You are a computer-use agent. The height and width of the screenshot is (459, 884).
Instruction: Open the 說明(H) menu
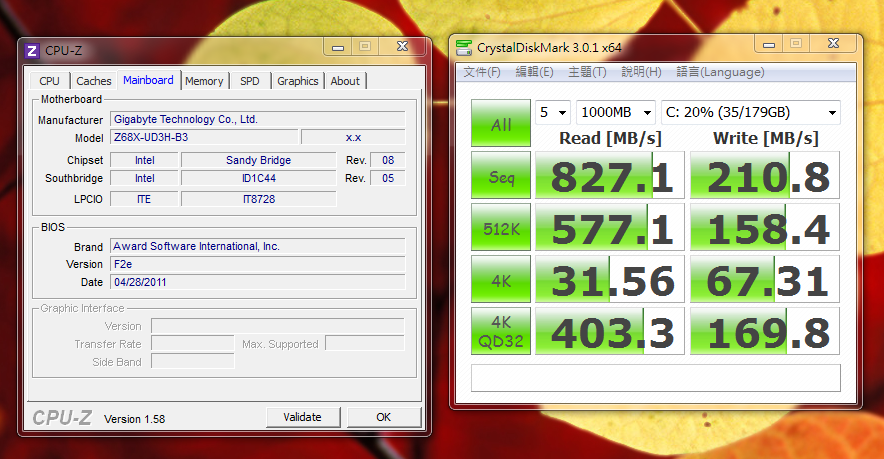[642, 72]
